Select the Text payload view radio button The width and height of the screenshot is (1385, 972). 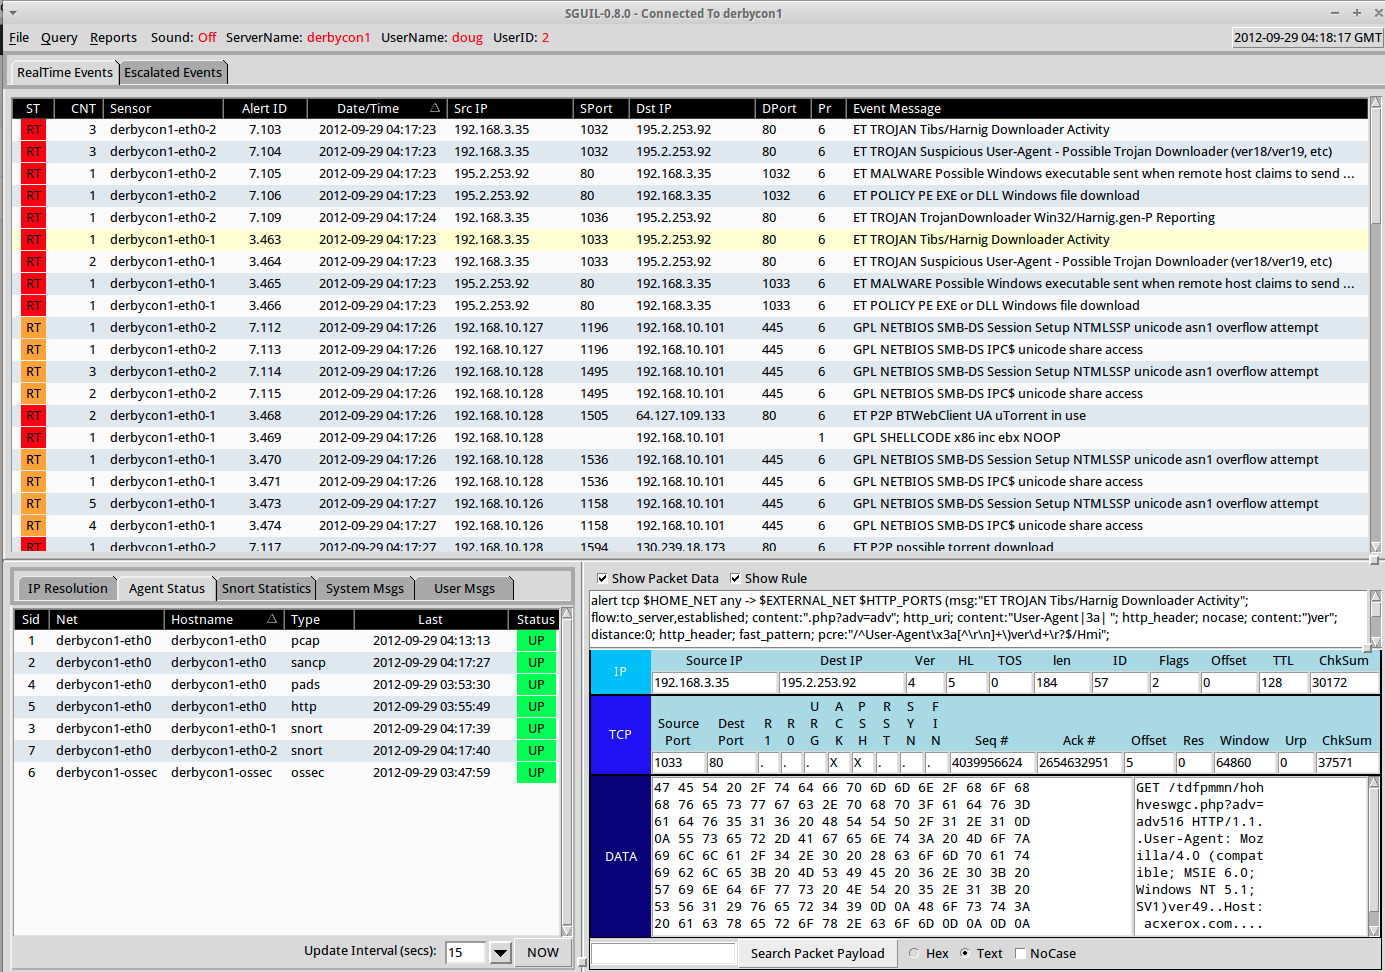963,953
